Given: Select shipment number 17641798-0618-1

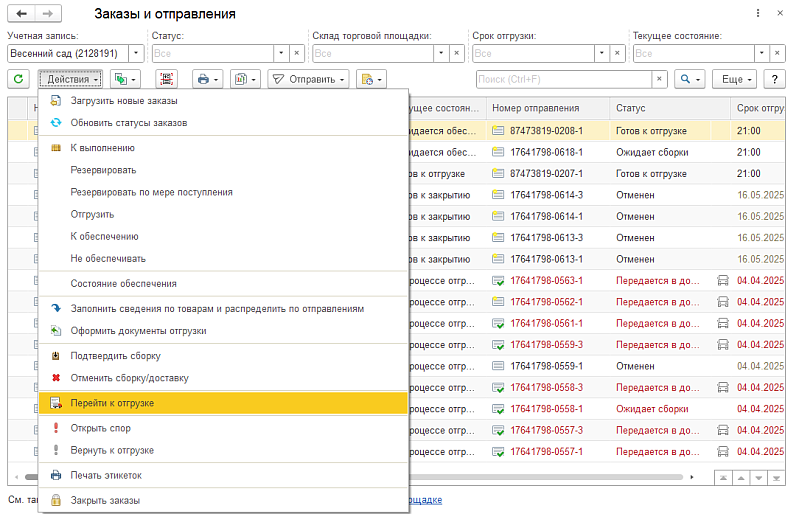Looking at the screenshot, I should 547,152.
